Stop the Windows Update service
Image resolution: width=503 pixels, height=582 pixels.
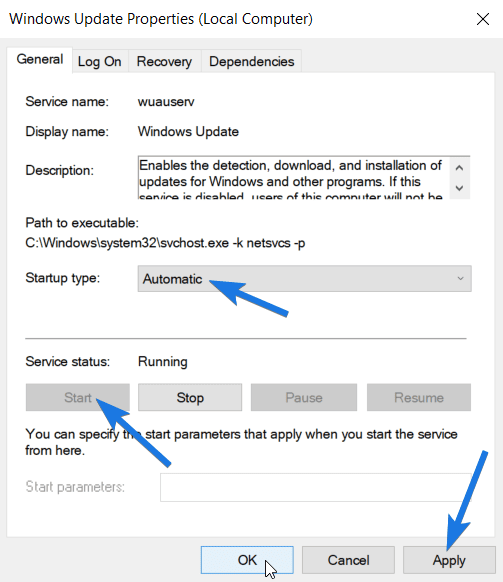pyautogui.click(x=190, y=398)
